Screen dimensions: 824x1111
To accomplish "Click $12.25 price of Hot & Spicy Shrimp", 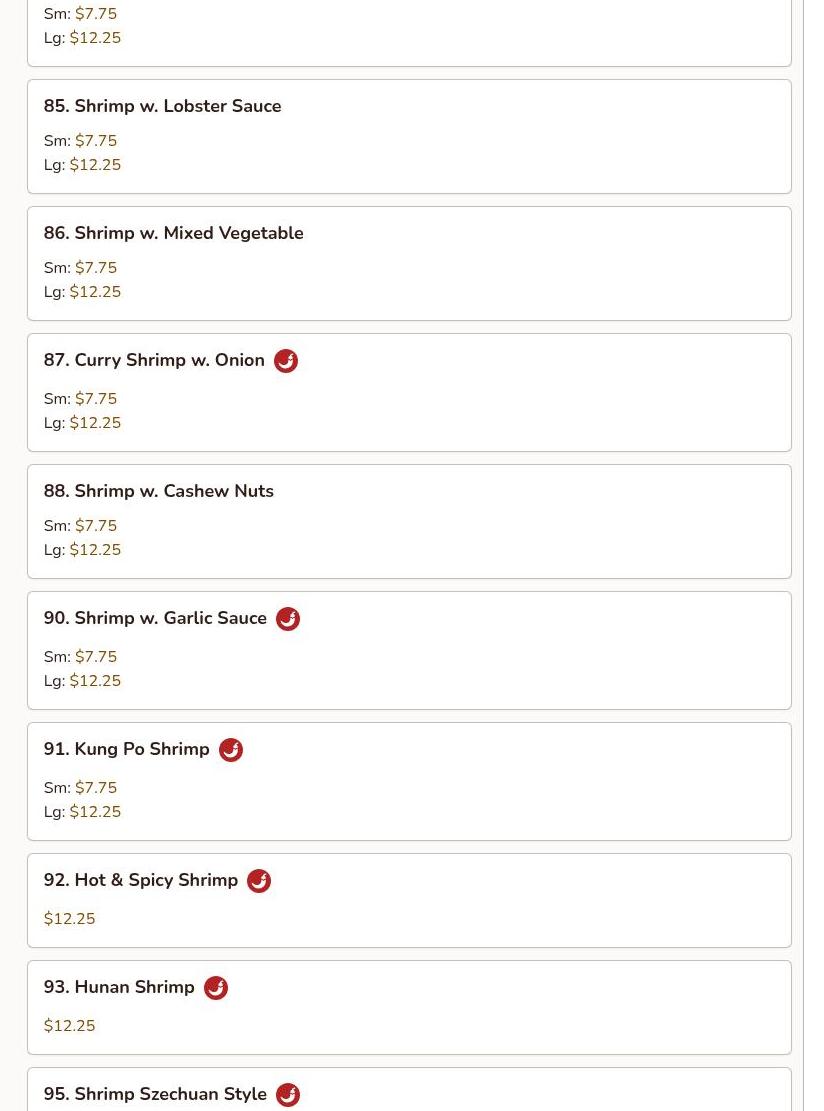I will point(70,919).
